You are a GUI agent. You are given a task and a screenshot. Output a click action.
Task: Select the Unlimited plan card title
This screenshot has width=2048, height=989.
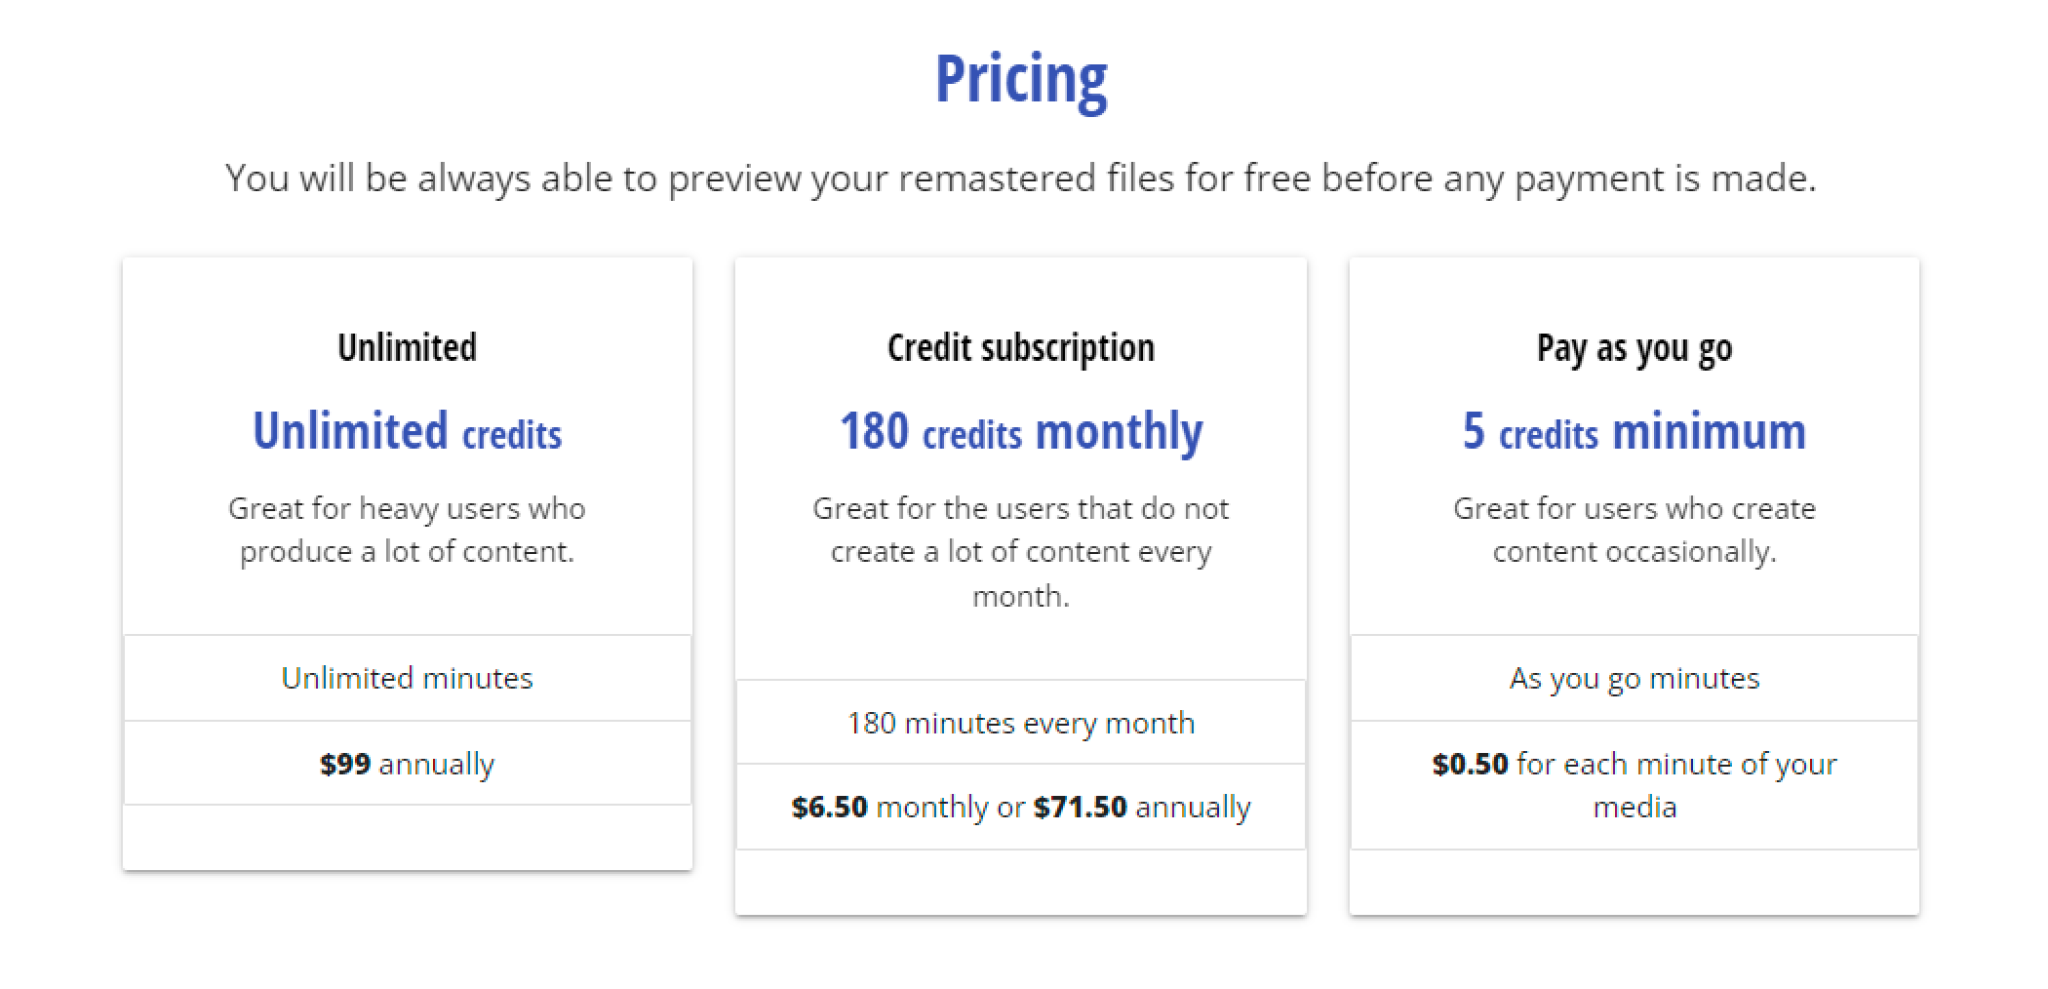point(407,348)
